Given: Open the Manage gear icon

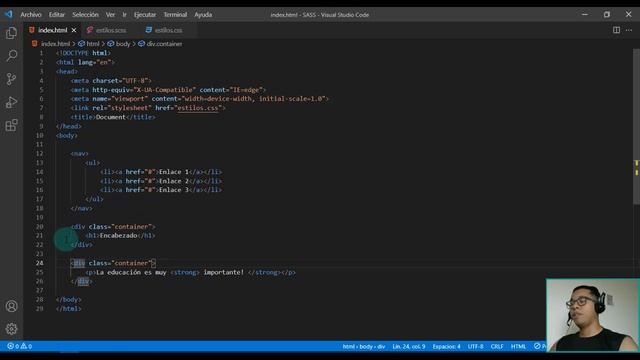Looking at the screenshot, I should point(11,329).
